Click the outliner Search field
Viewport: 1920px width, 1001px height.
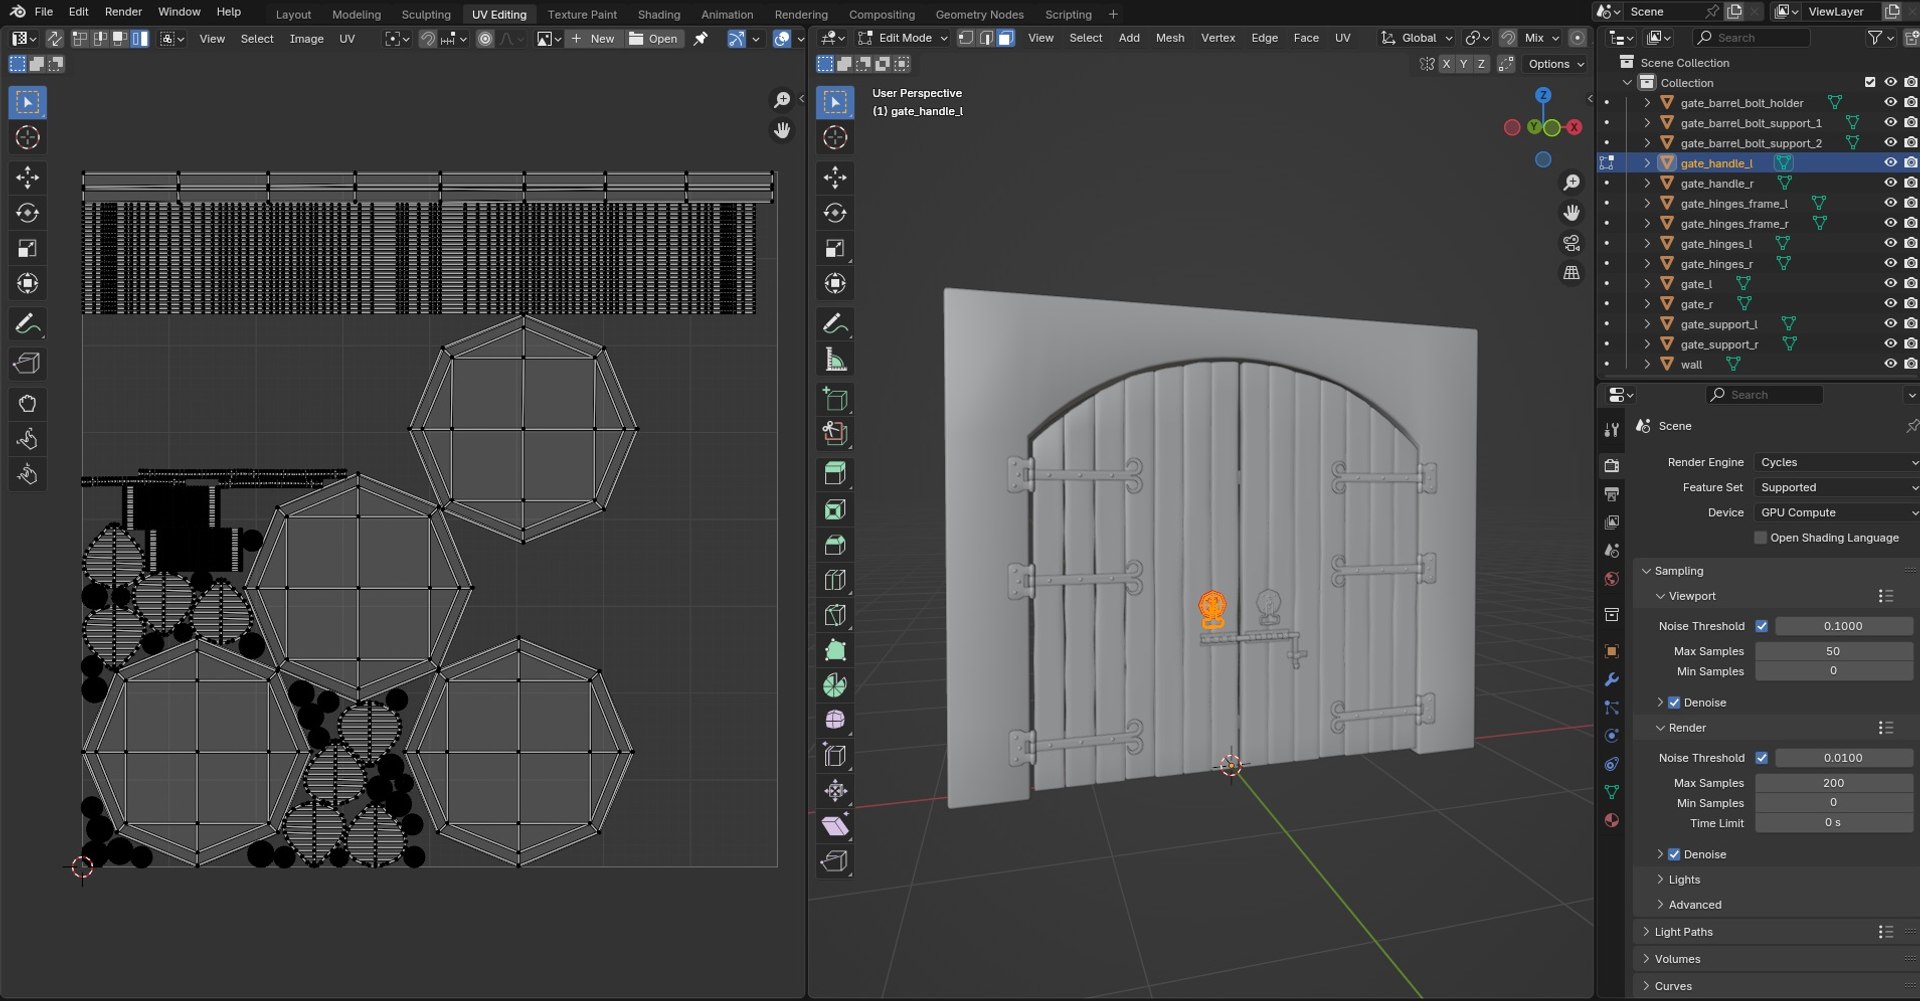tap(1751, 38)
